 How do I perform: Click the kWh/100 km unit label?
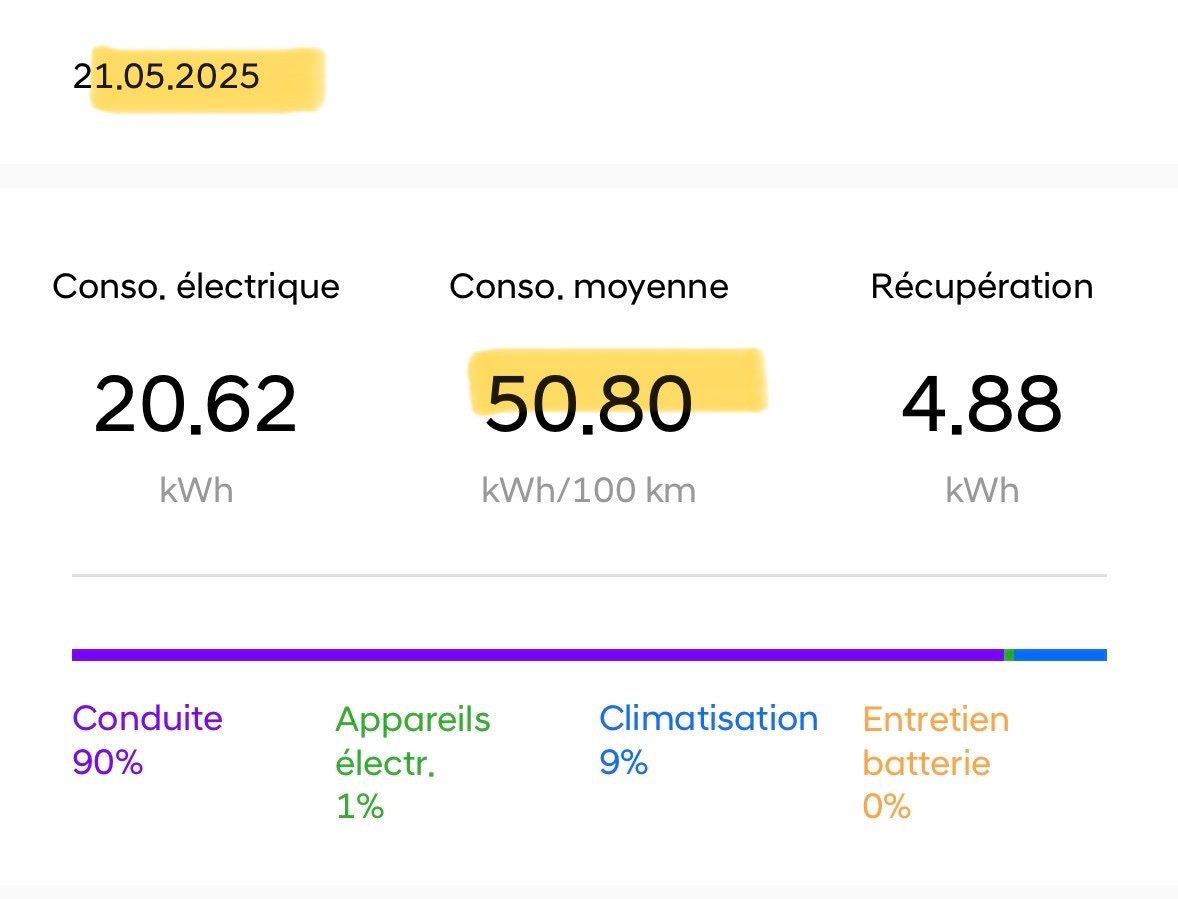click(x=589, y=490)
